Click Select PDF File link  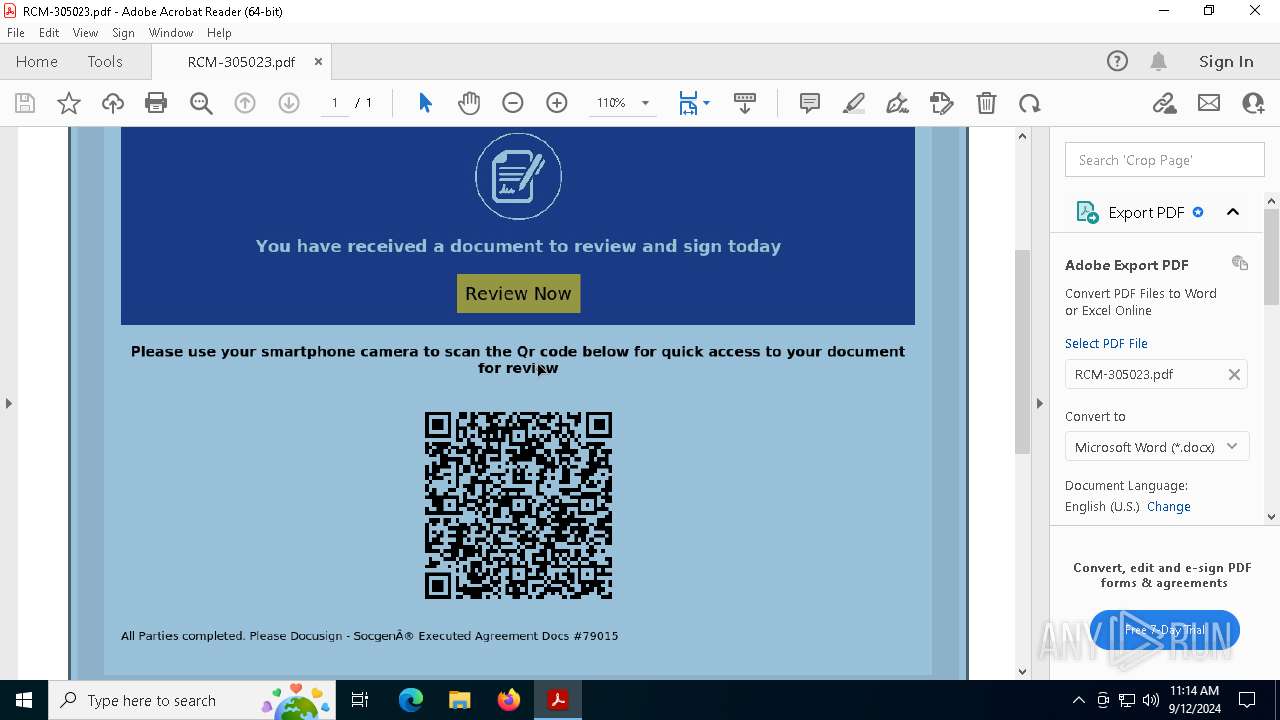pyautogui.click(x=1106, y=343)
